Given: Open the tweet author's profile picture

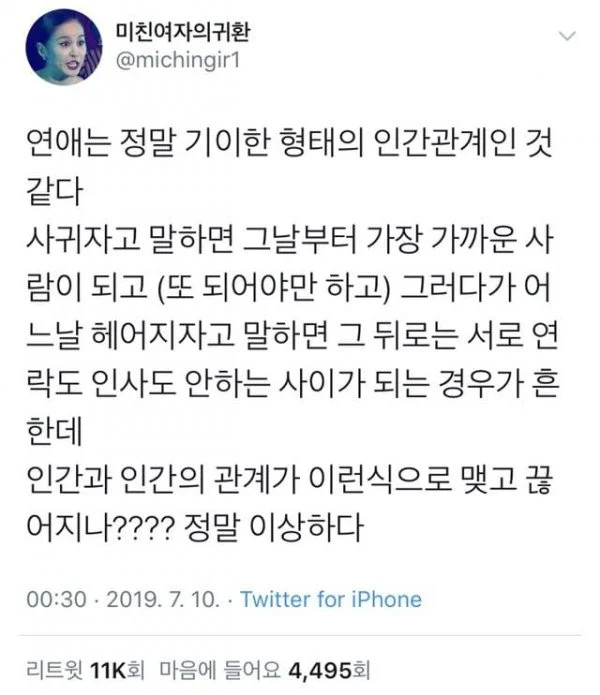Looking at the screenshot, I should (x=64, y=47).
